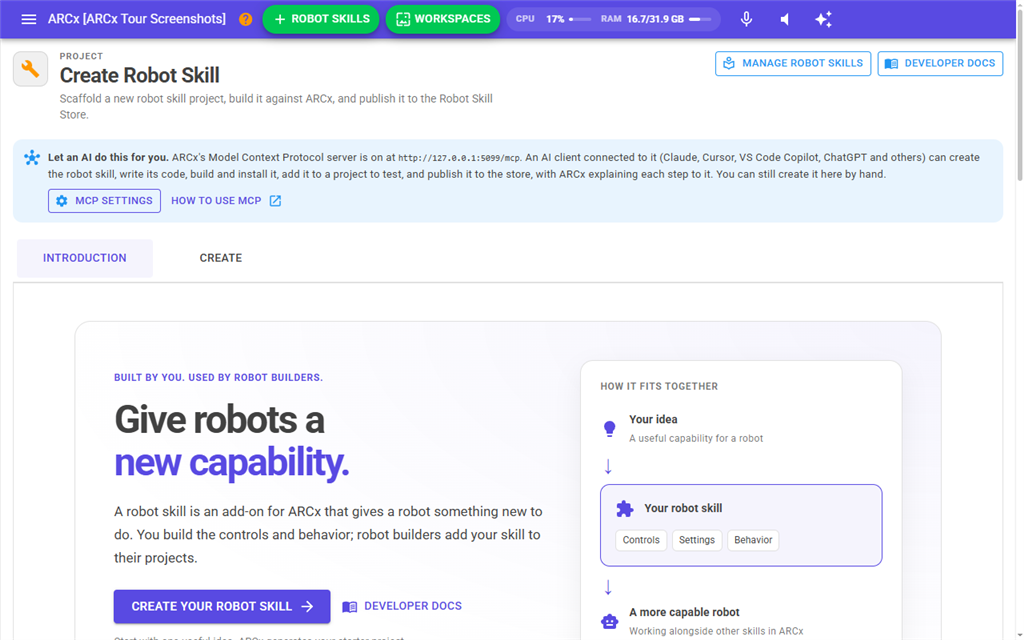
Task: Click the CPU usage meter bar
Action: 580,20
